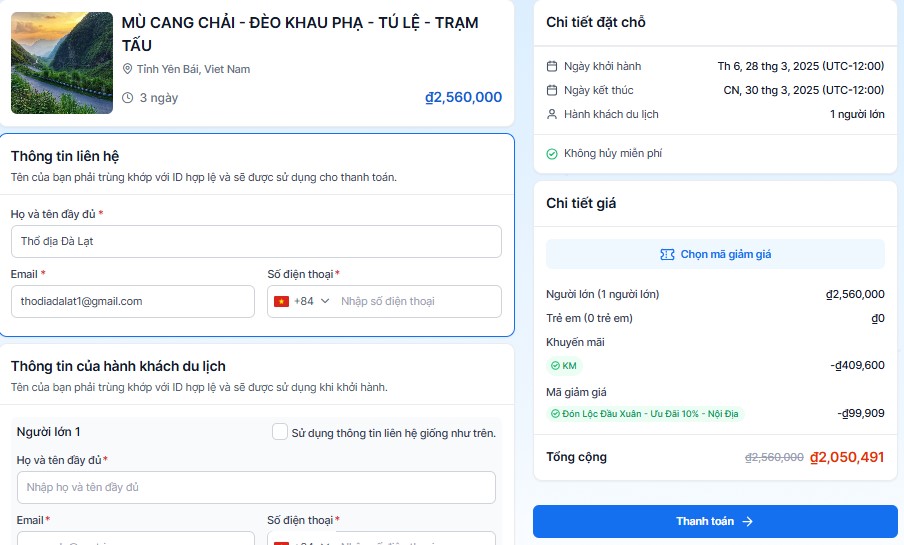Click the clock icon next to 3 ngày
The width and height of the screenshot is (904, 545).
[x=127, y=98]
